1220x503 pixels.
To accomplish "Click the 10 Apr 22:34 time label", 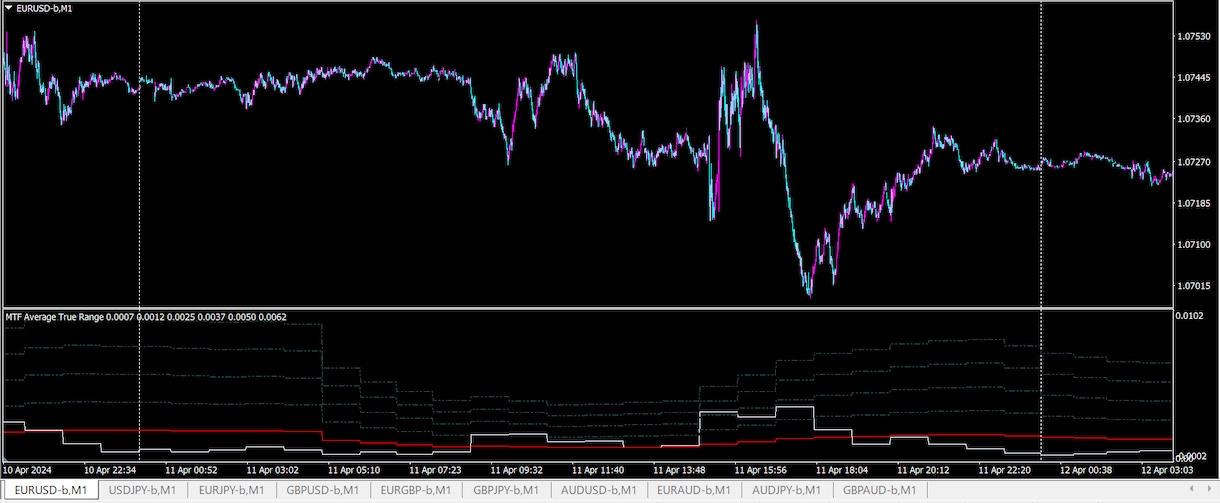I will (x=110, y=469).
